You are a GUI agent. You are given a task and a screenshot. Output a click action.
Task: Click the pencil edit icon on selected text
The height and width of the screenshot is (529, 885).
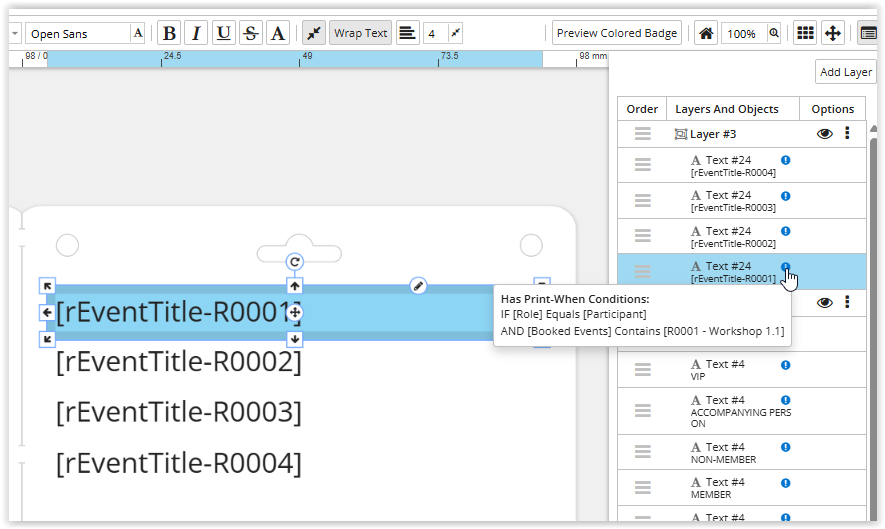point(419,286)
